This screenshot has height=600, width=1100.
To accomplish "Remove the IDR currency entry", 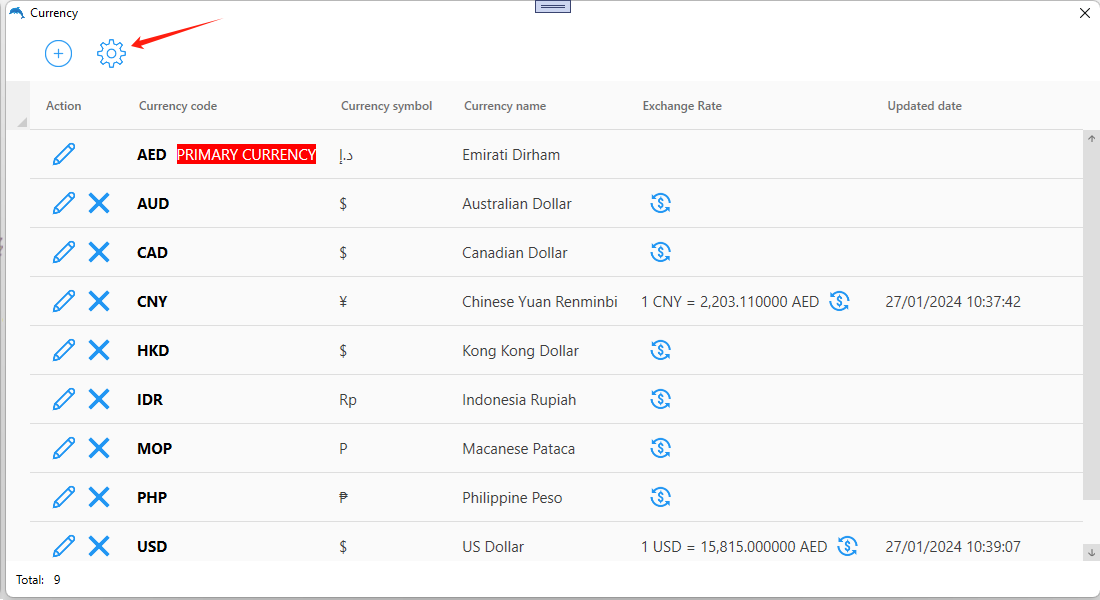I will click(99, 399).
